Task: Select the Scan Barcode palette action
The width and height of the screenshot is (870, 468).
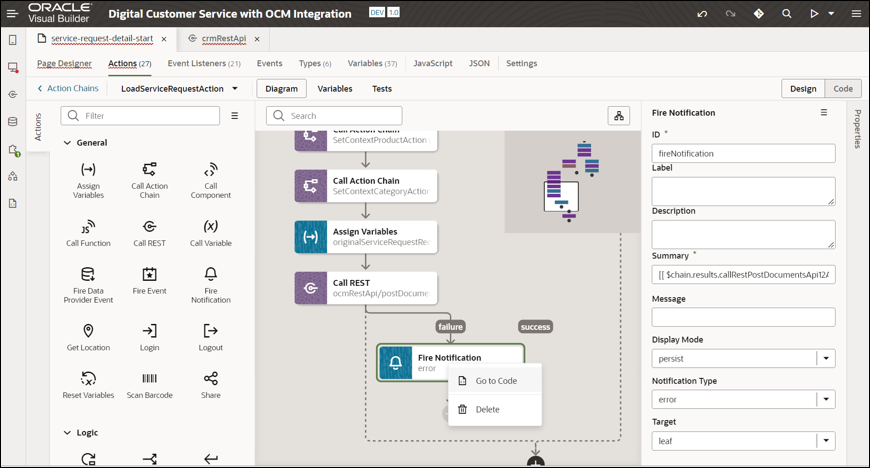Action: [x=149, y=385]
